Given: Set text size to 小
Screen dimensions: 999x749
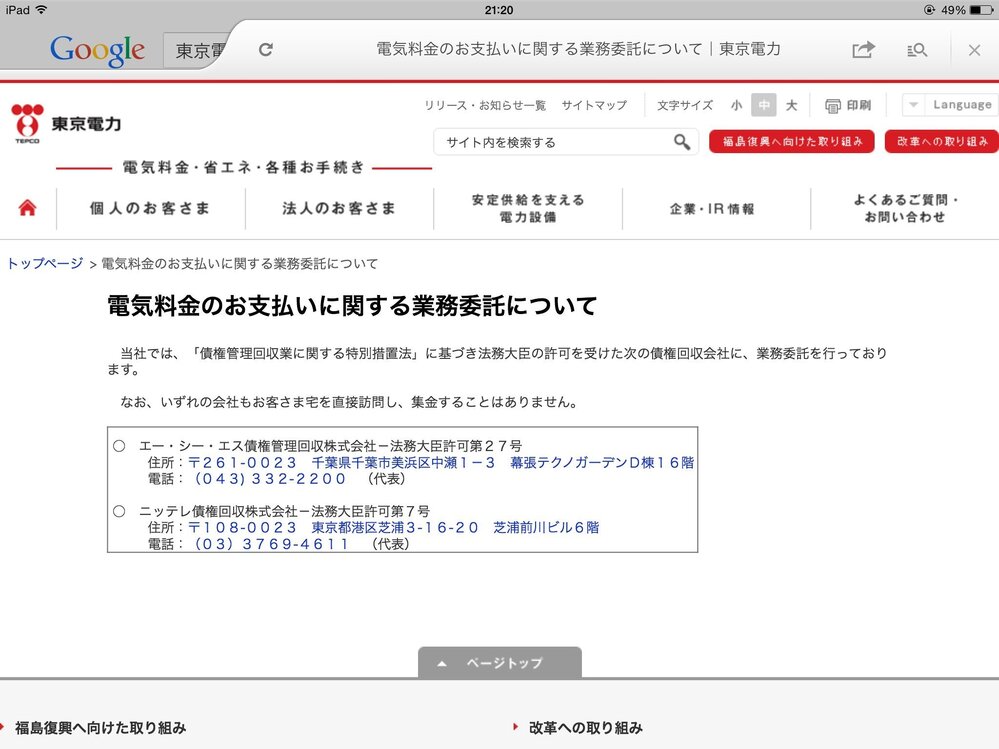Looking at the screenshot, I should pos(737,105).
